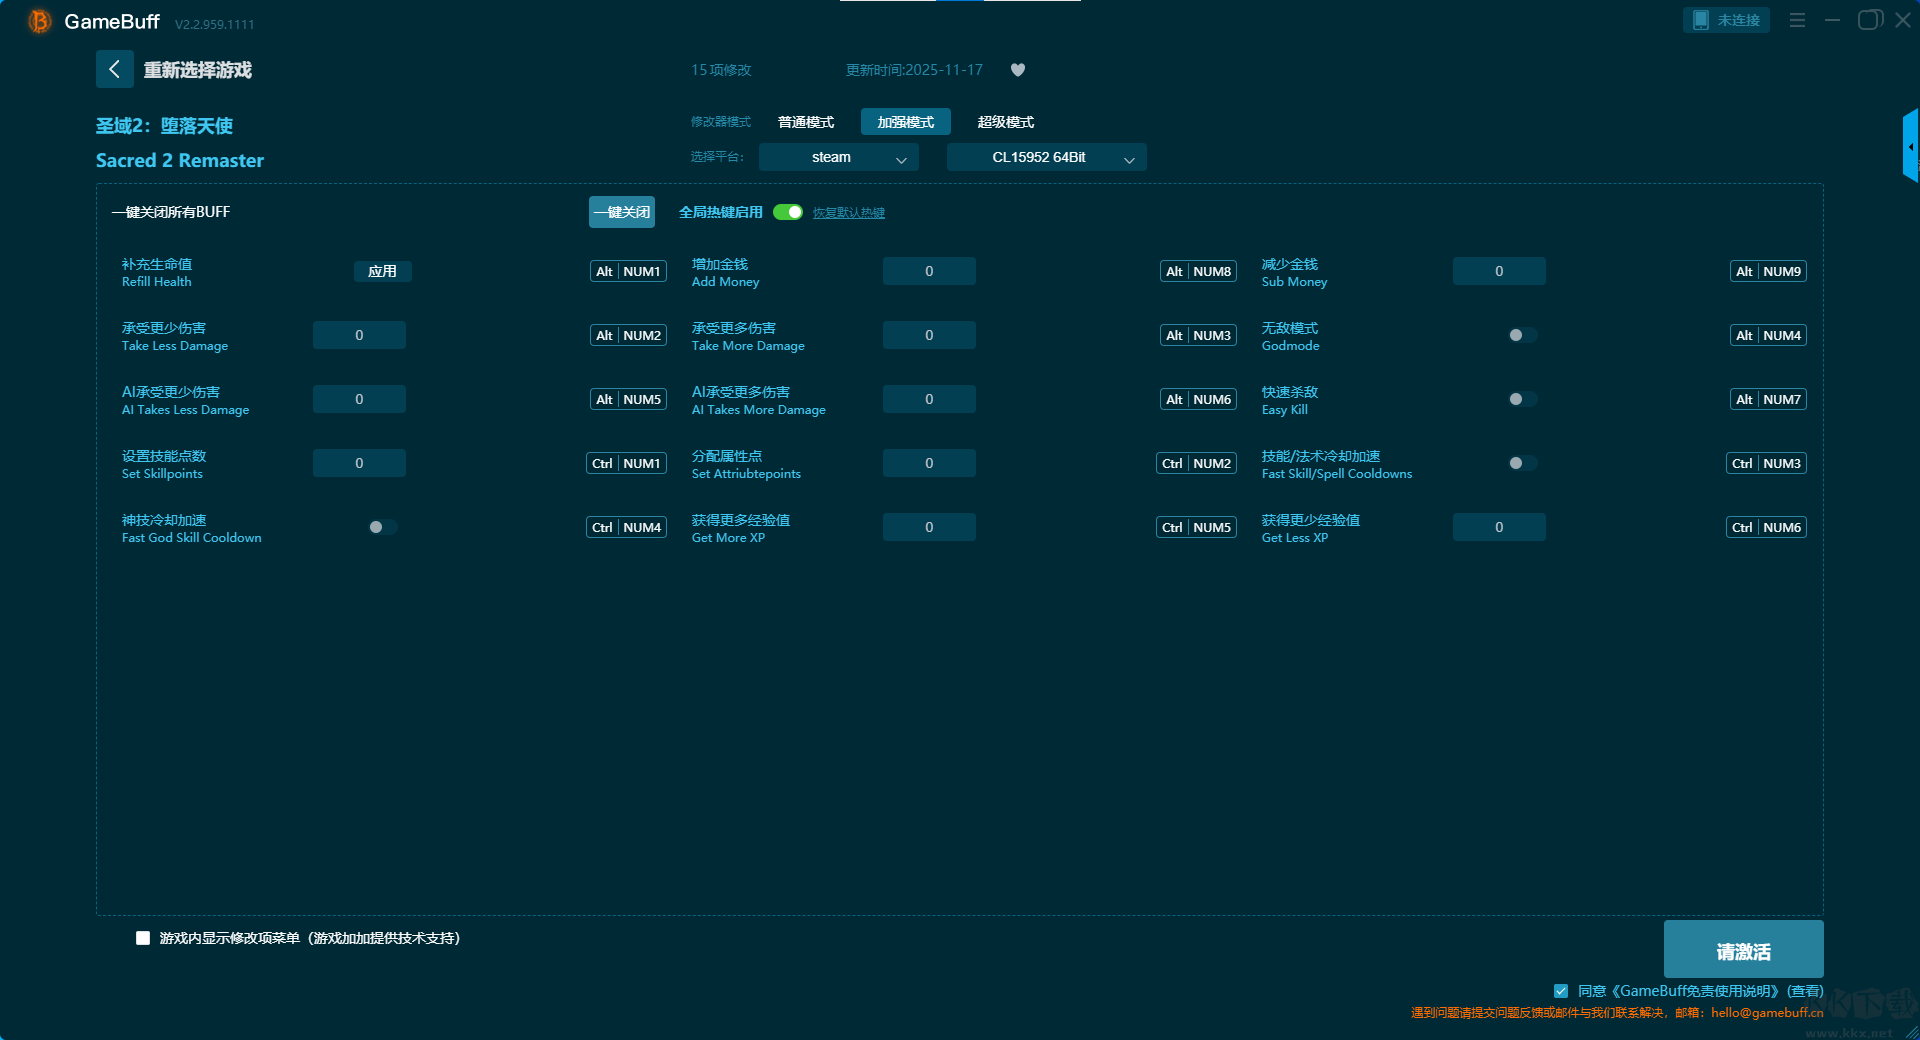The width and height of the screenshot is (1920, 1040).
Task: Click the Alt NUM8 hotkey for Add Money
Action: [x=1198, y=271]
